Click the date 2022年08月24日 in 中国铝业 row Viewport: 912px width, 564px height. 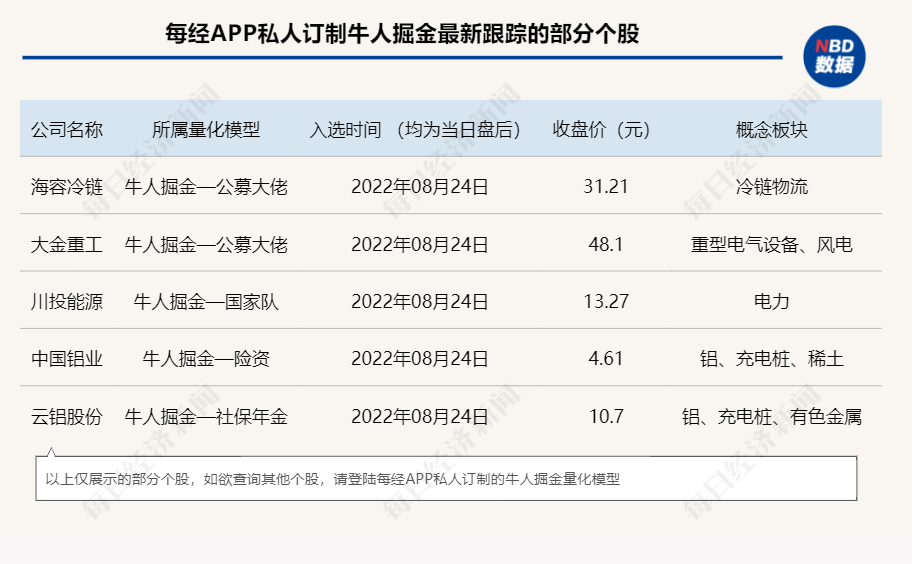(419, 359)
